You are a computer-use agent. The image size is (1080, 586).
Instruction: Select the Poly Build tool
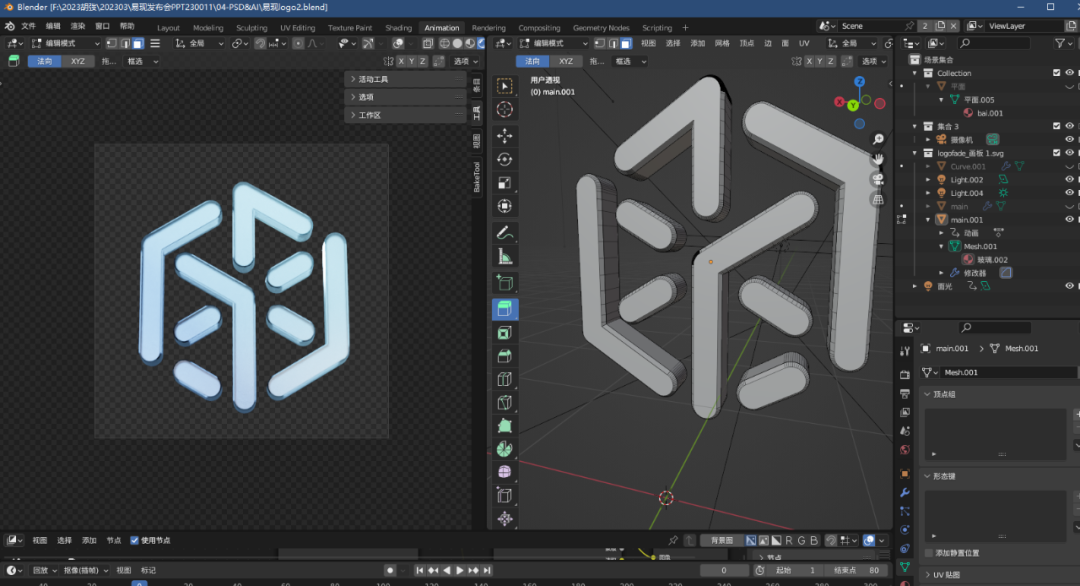[x=505, y=426]
